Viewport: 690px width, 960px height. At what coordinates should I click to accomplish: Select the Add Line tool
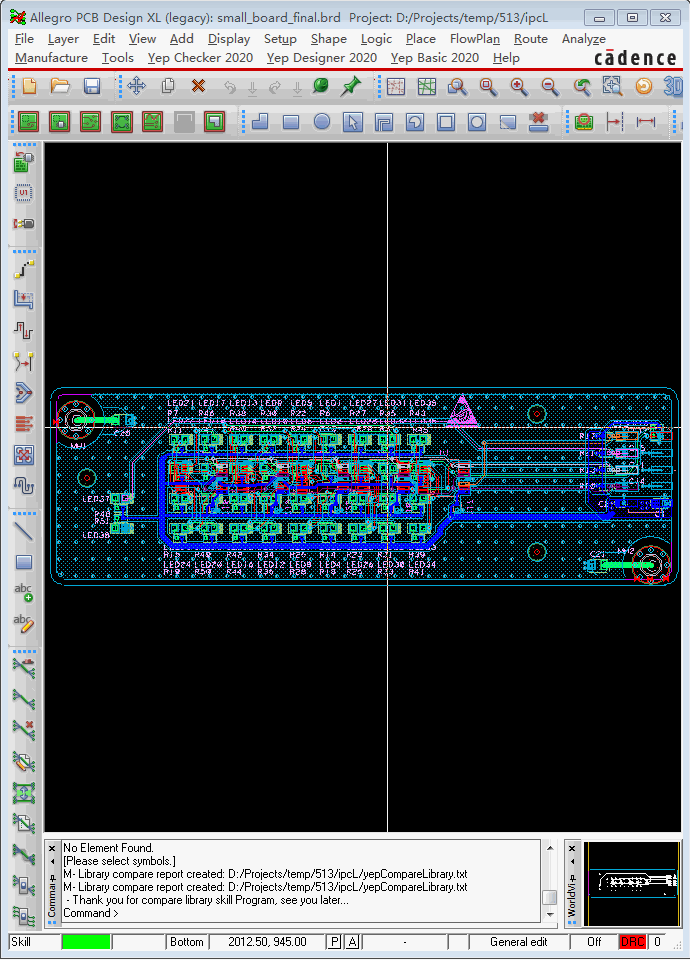(x=24, y=531)
